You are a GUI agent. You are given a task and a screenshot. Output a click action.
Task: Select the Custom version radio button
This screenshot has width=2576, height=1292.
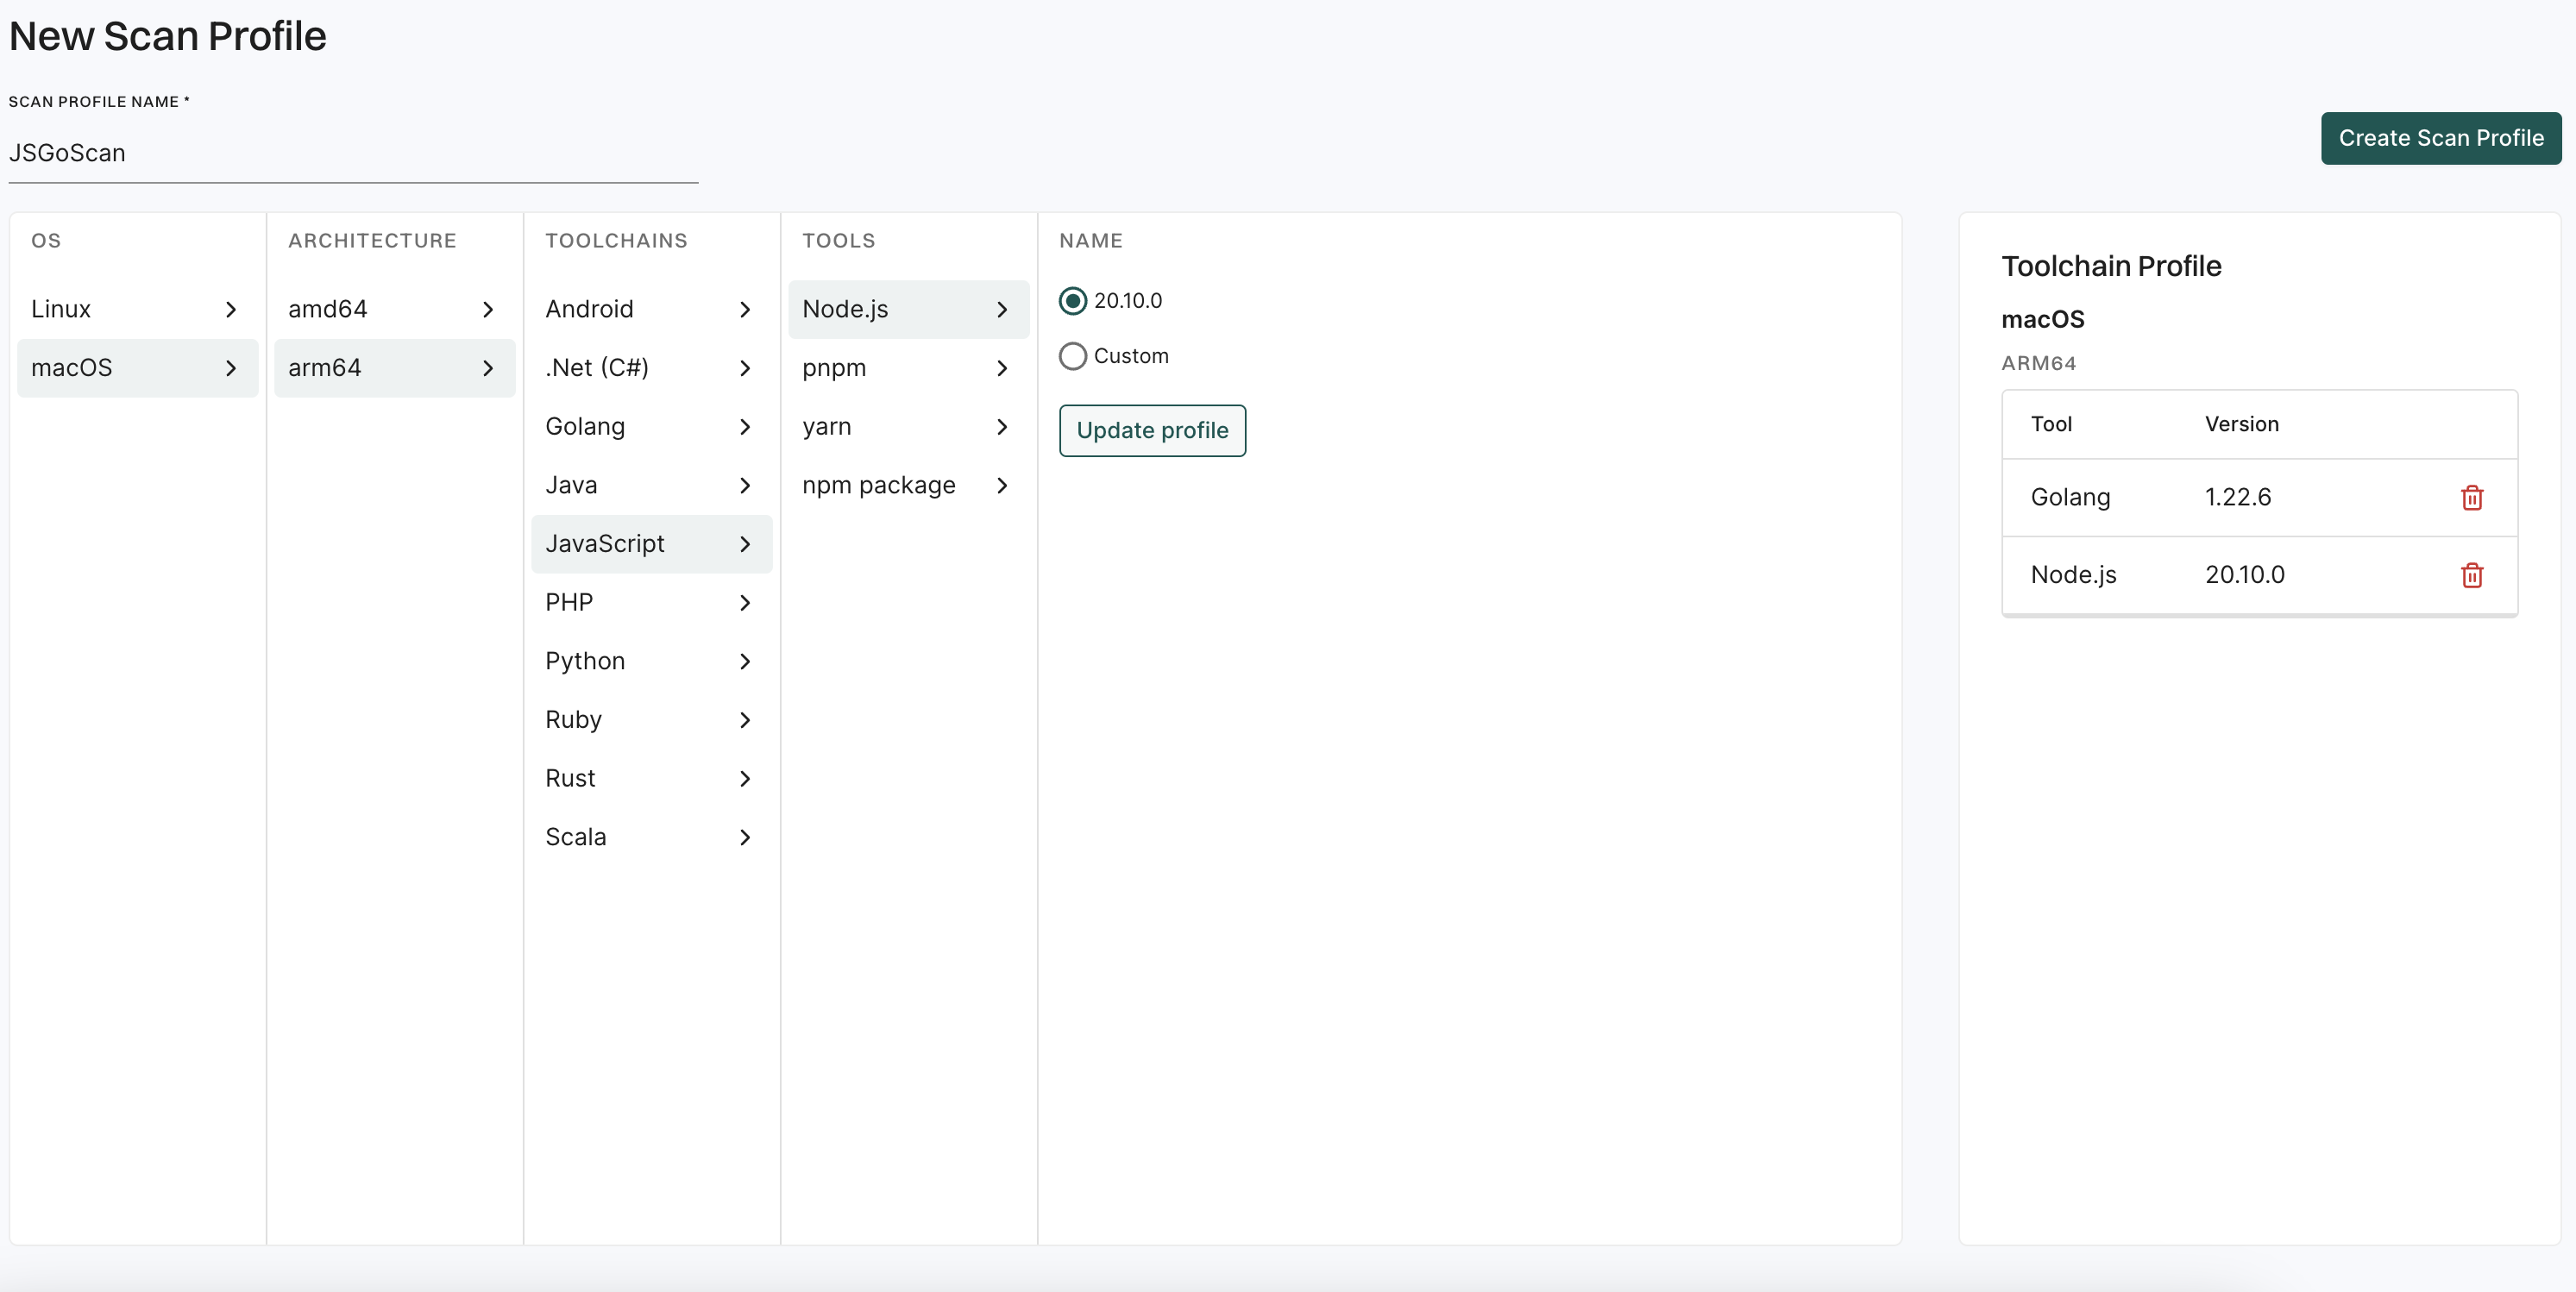(1073, 354)
